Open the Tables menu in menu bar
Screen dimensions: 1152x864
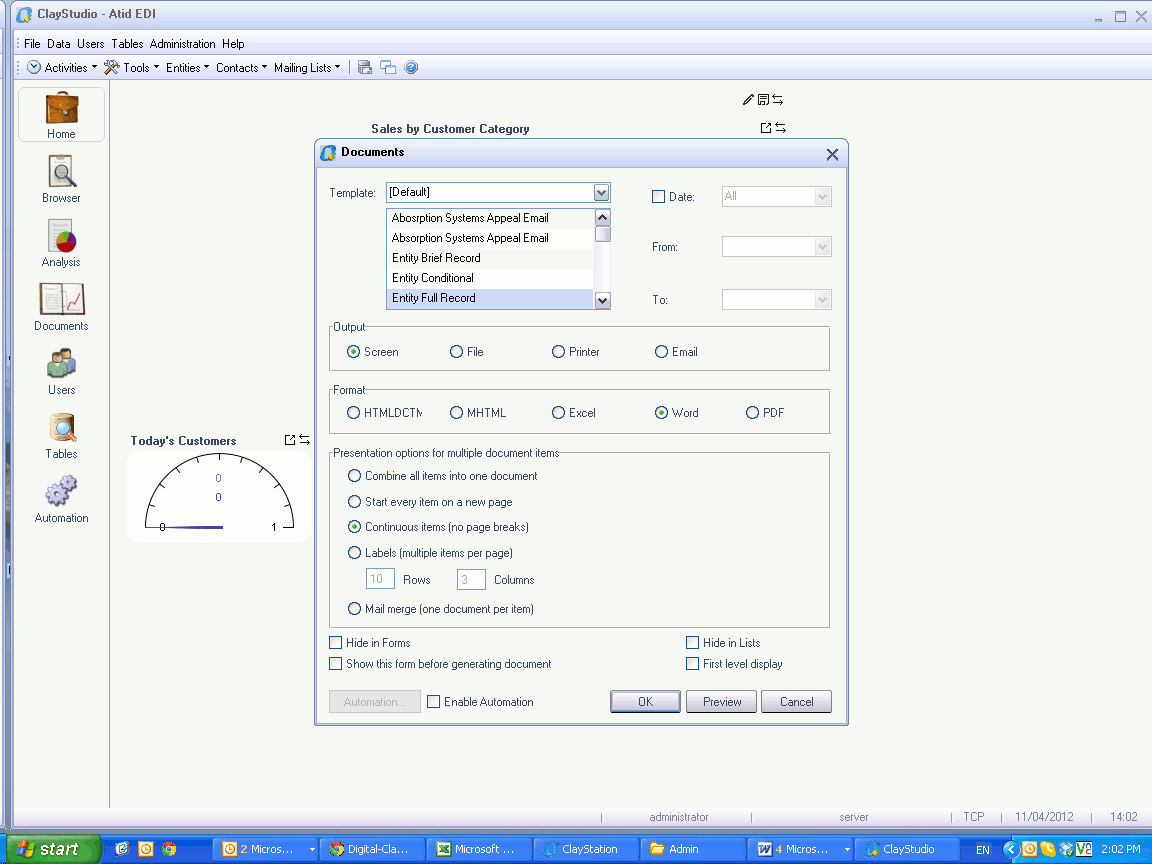(127, 44)
